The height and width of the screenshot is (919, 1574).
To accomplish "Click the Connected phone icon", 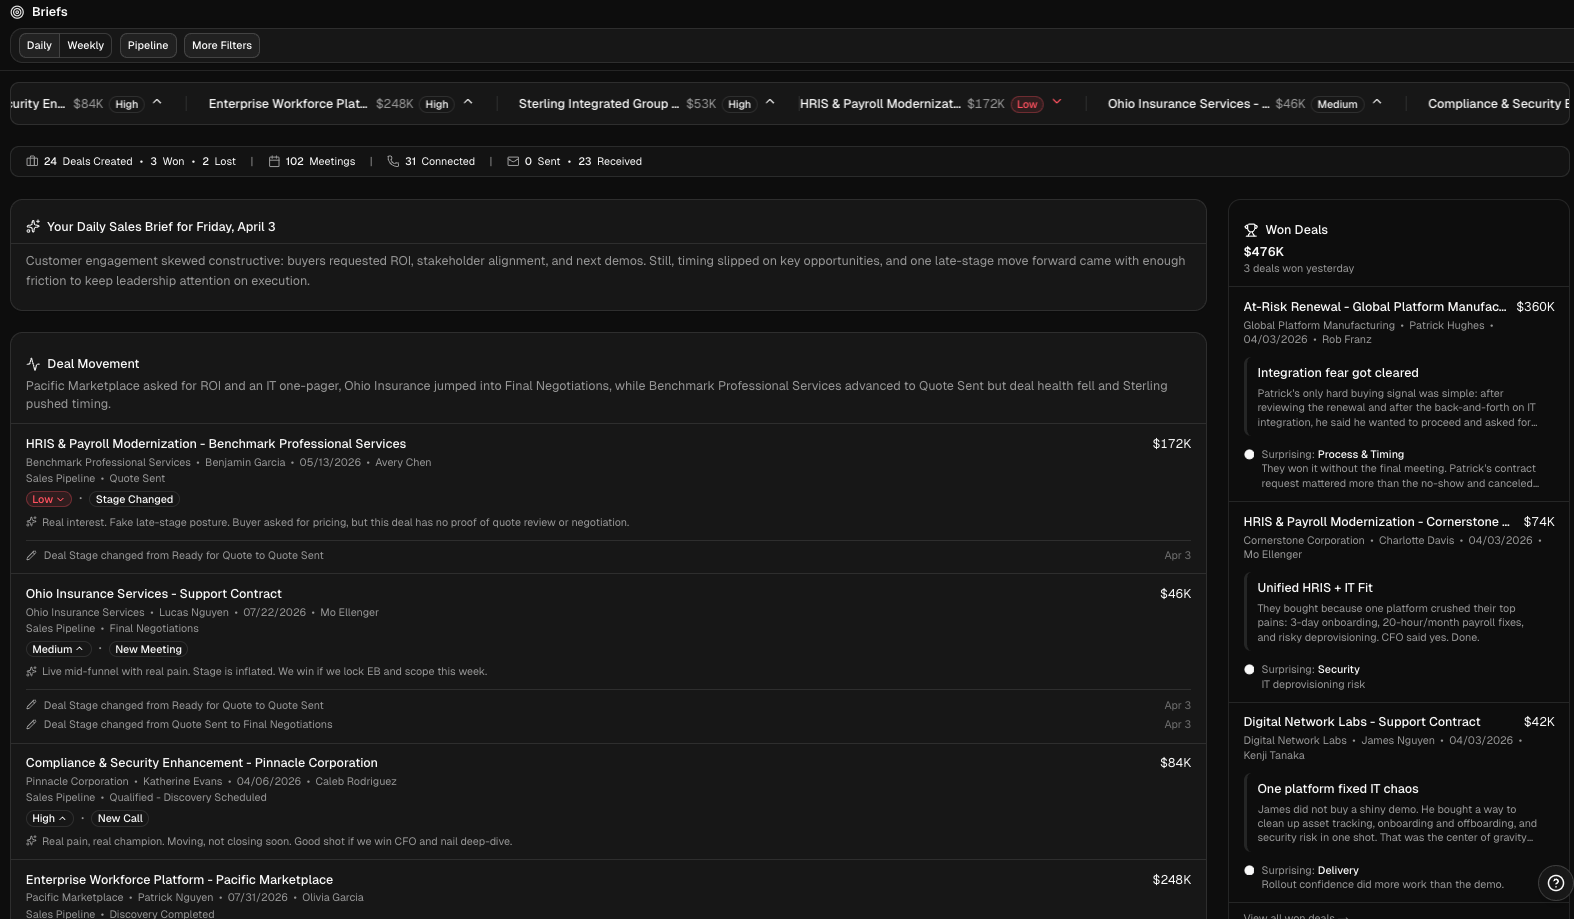I will pos(393,161).
